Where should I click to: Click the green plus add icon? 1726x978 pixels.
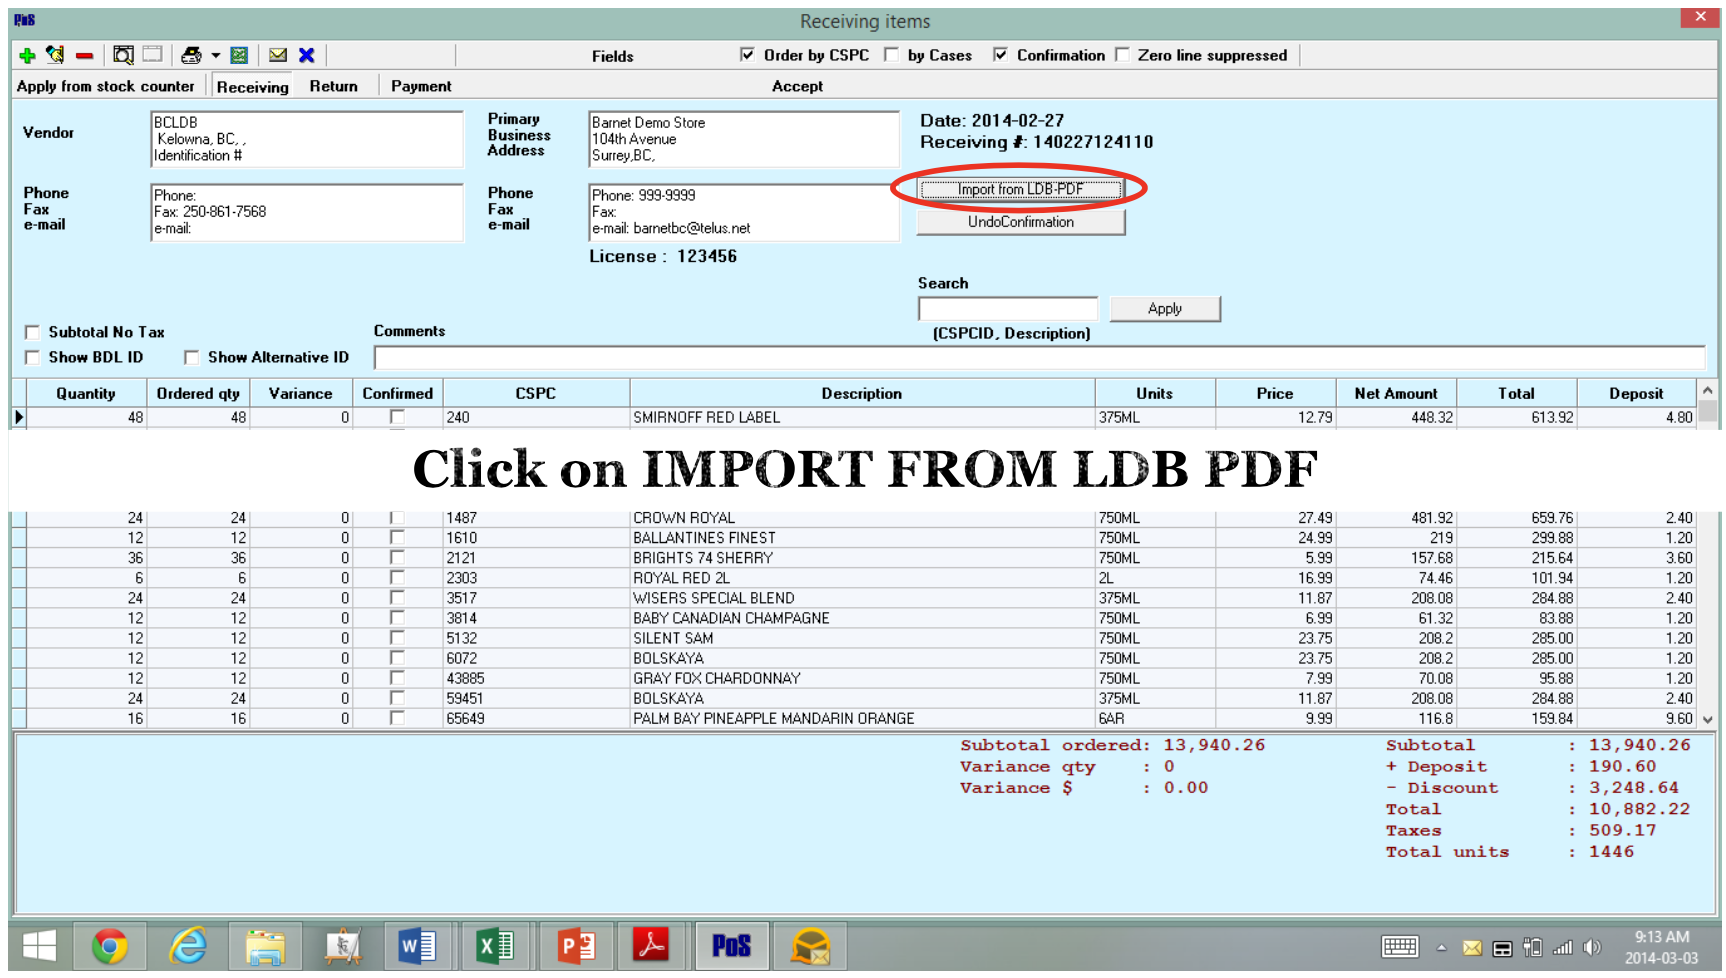coord(27,56)
